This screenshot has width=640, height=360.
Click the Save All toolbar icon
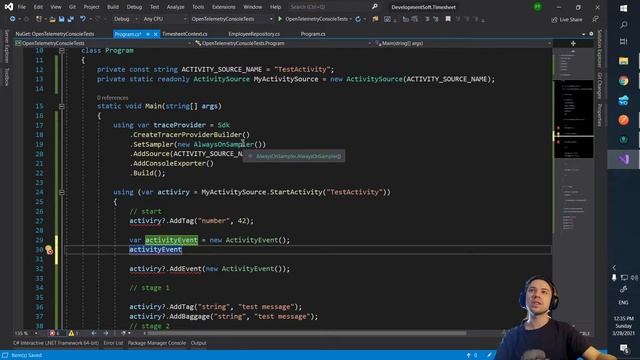(71, 19)
